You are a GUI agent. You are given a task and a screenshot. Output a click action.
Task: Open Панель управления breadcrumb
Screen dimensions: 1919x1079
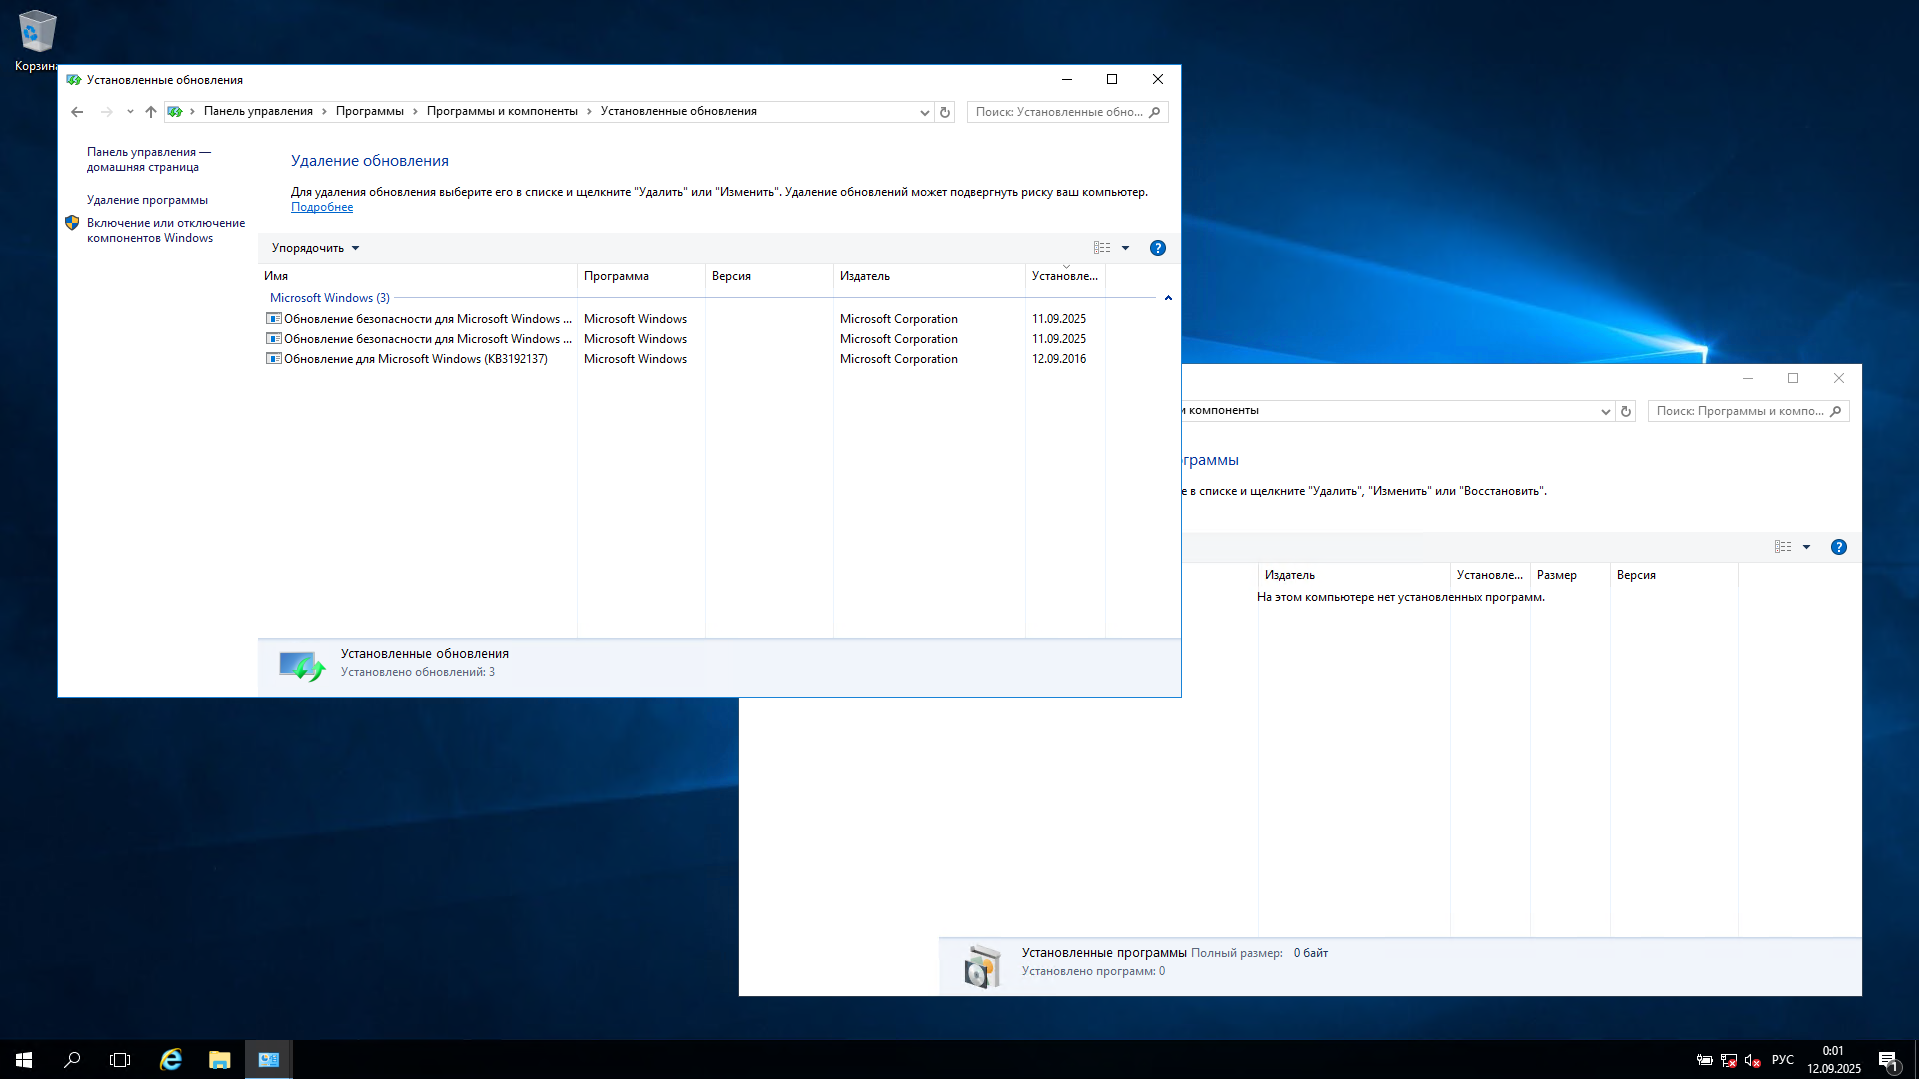258,111
